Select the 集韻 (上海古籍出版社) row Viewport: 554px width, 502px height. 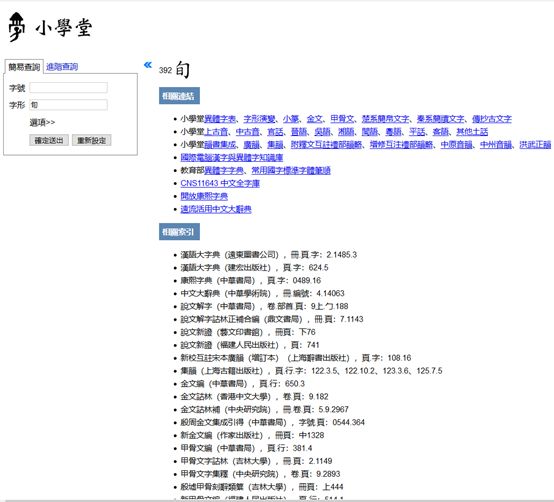point(311,371)
